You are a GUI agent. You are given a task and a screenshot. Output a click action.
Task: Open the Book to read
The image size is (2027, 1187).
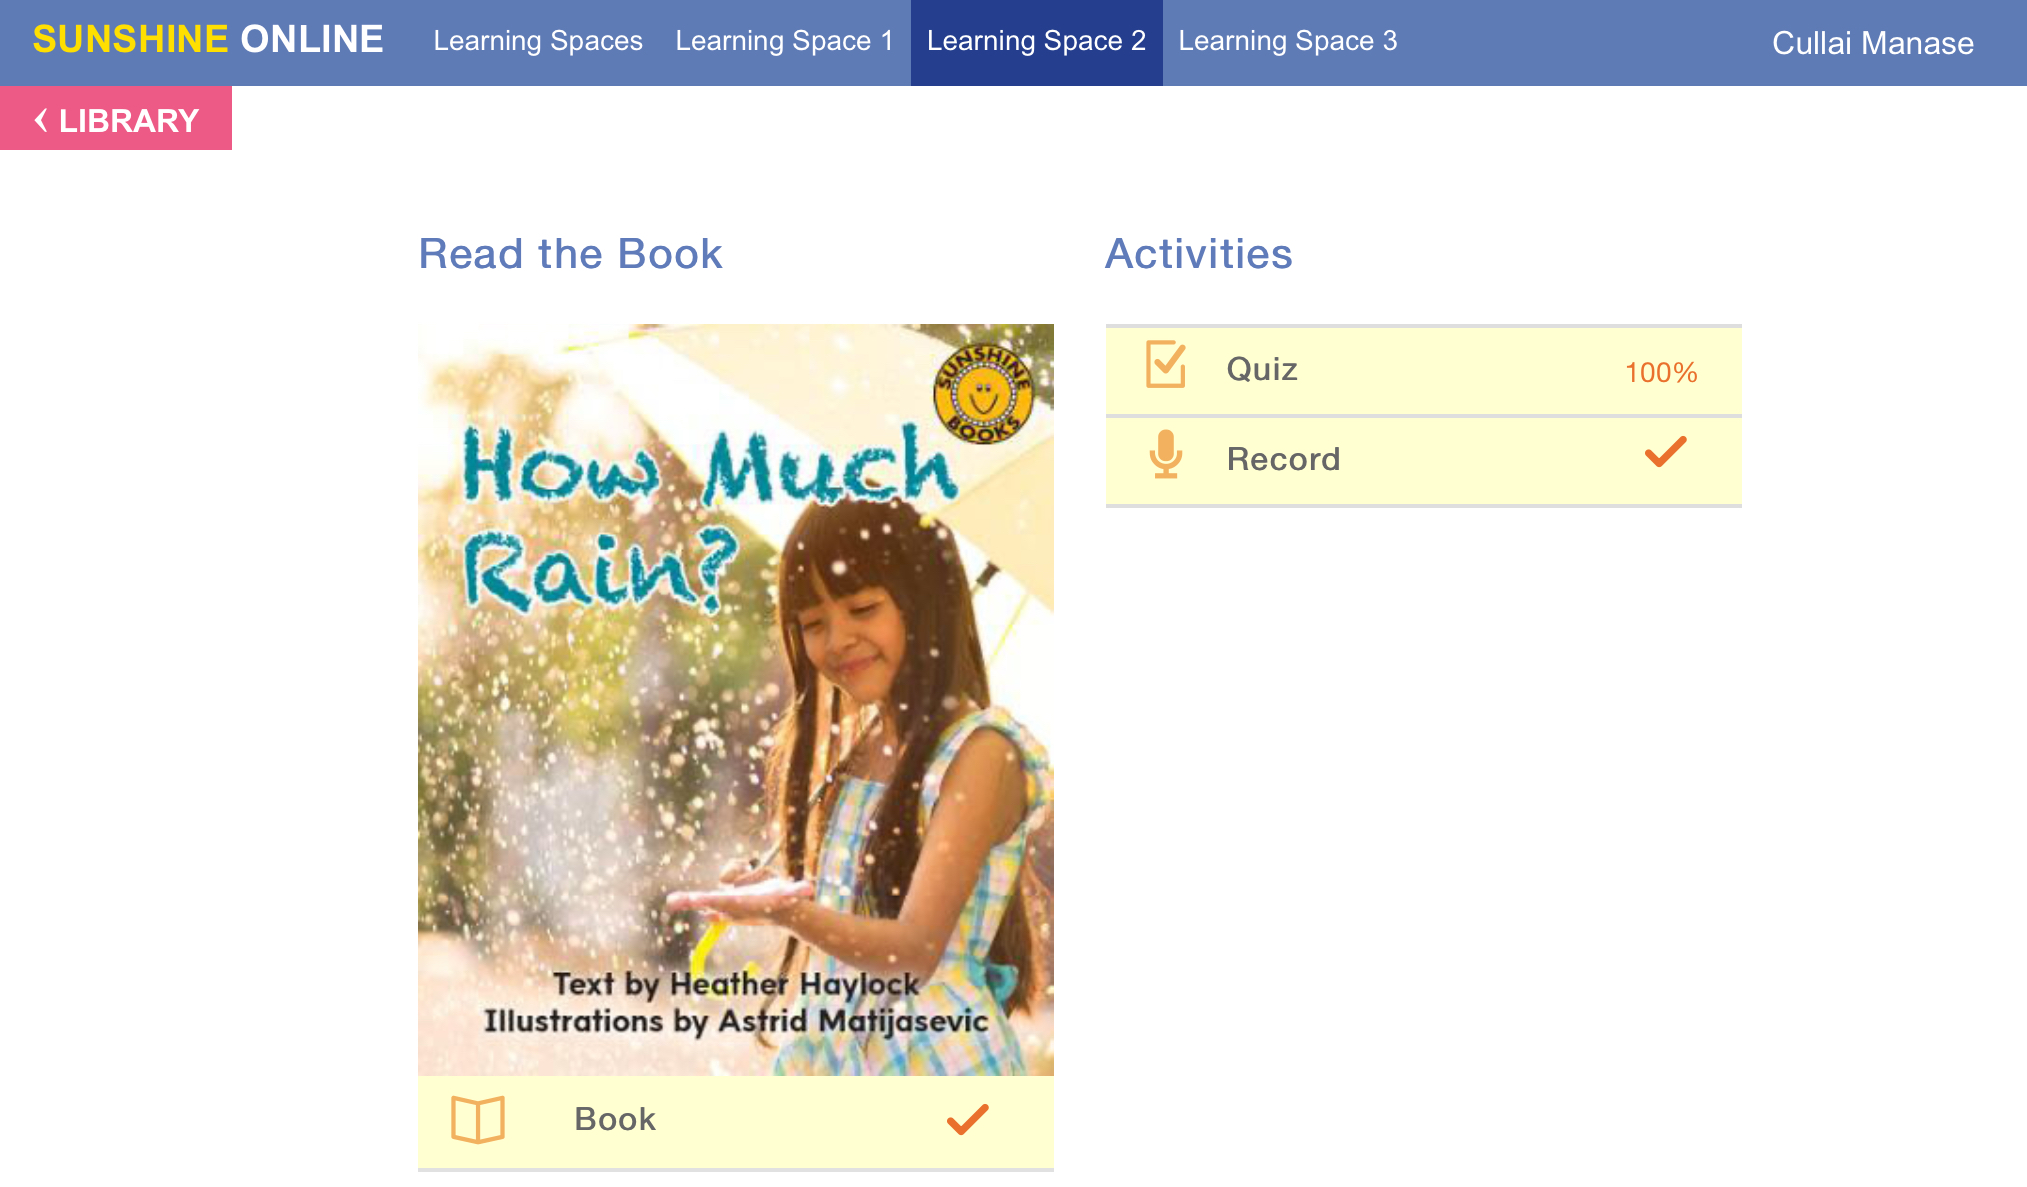[x=736, y=1121]
